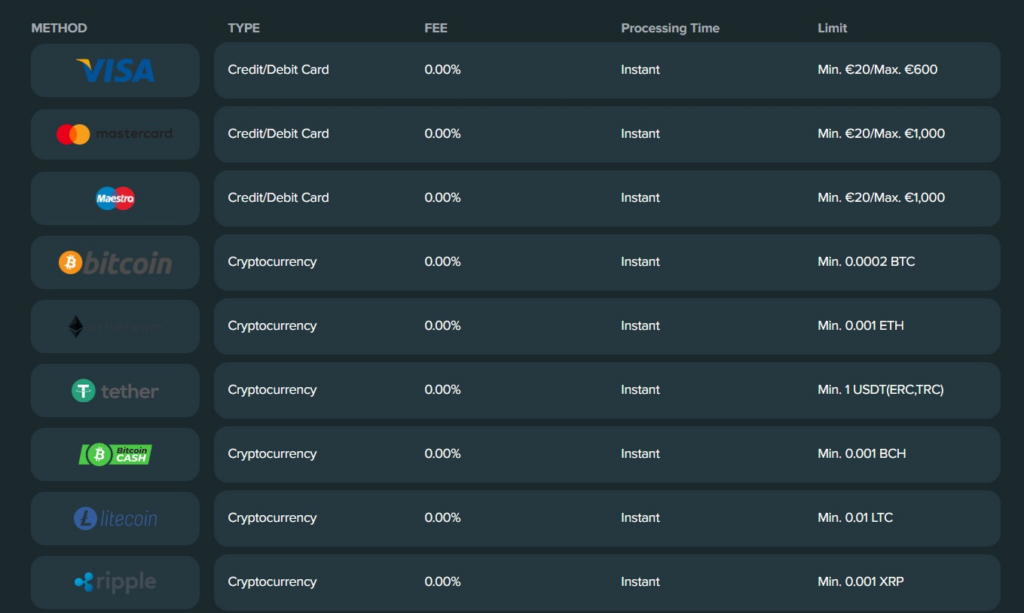Viewport: 1024px width, 613px height.
Task: Pick the Bitcoin payment logo
Action: tap(115, 262)
